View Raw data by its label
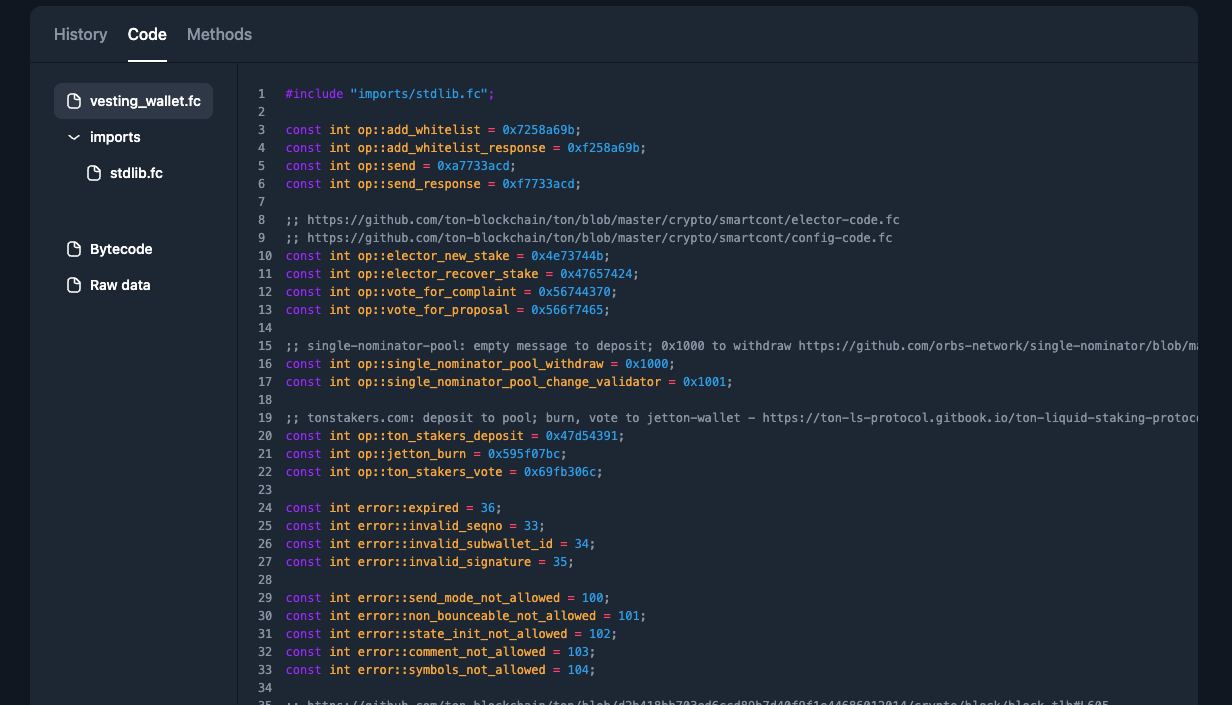The width and height of the screenshot is (1232, 705). click(x=120, y=285)
